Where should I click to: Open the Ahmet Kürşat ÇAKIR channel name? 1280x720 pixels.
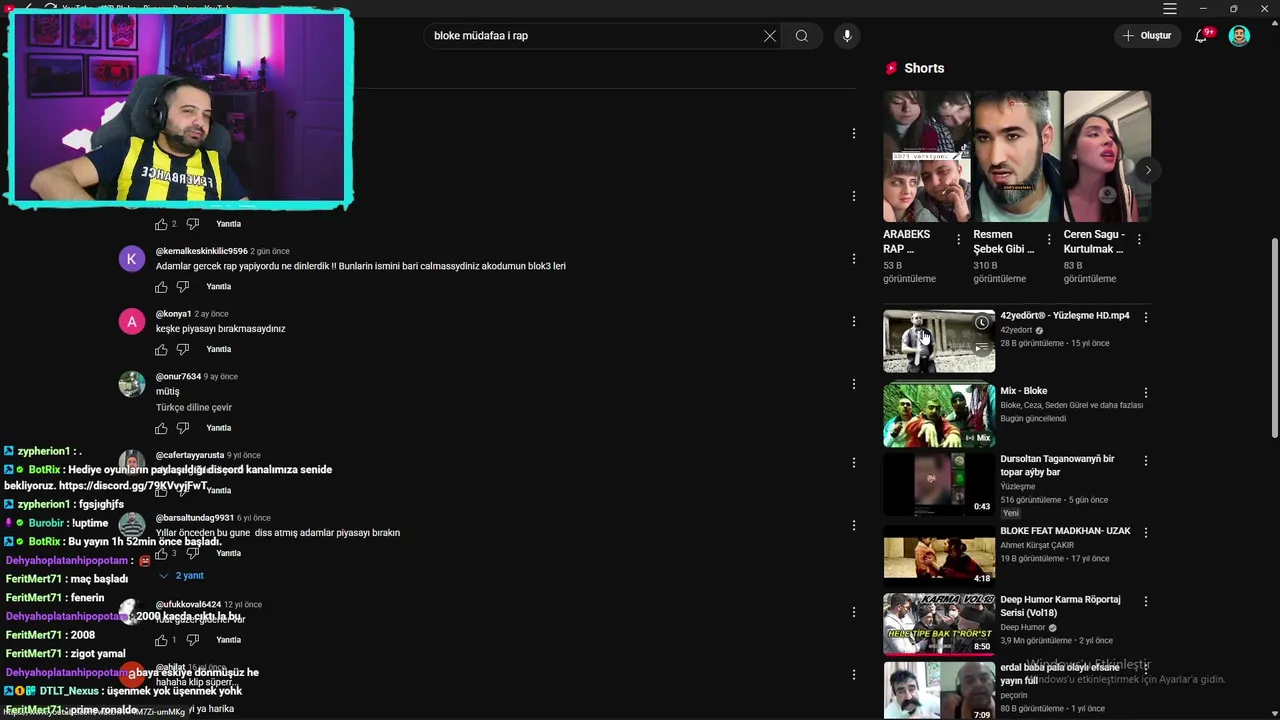(x=1037, y=545)
